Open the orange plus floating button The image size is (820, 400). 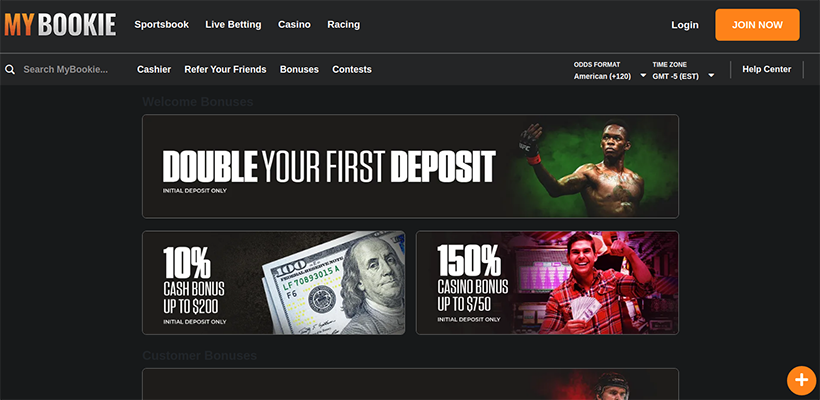point(801,380)
